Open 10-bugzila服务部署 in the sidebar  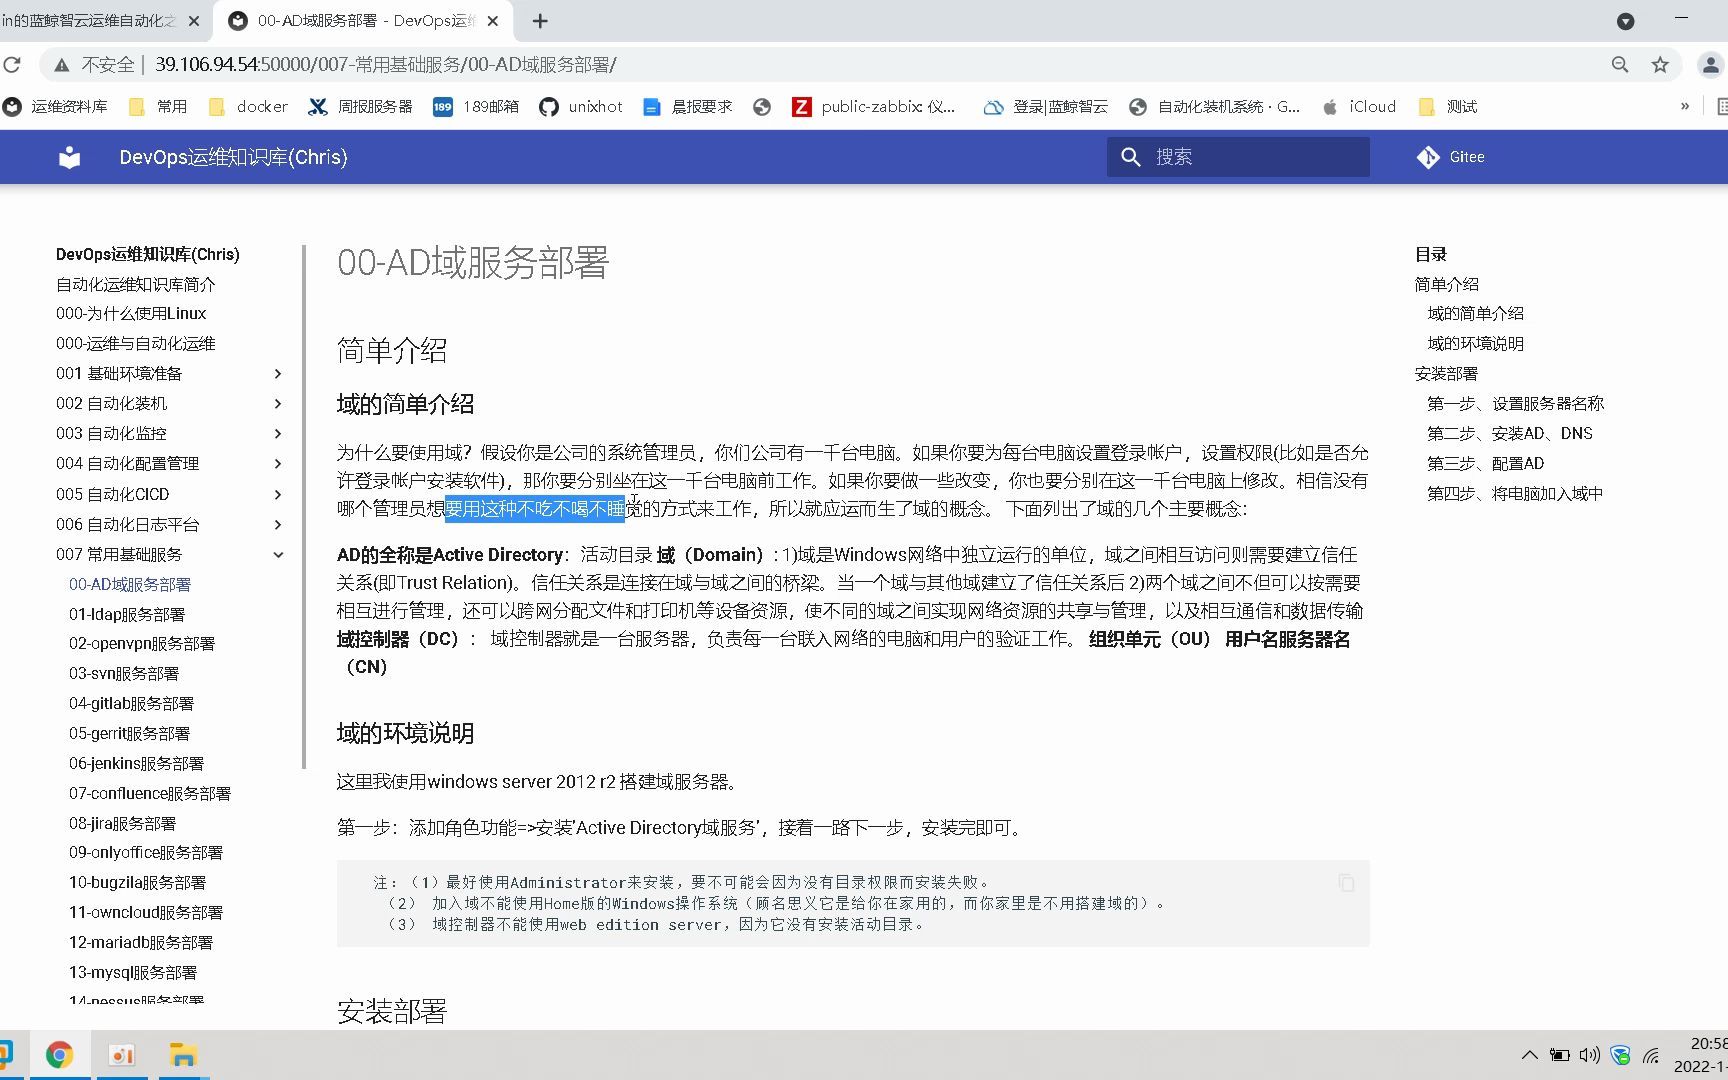click(x=137, y=883)
